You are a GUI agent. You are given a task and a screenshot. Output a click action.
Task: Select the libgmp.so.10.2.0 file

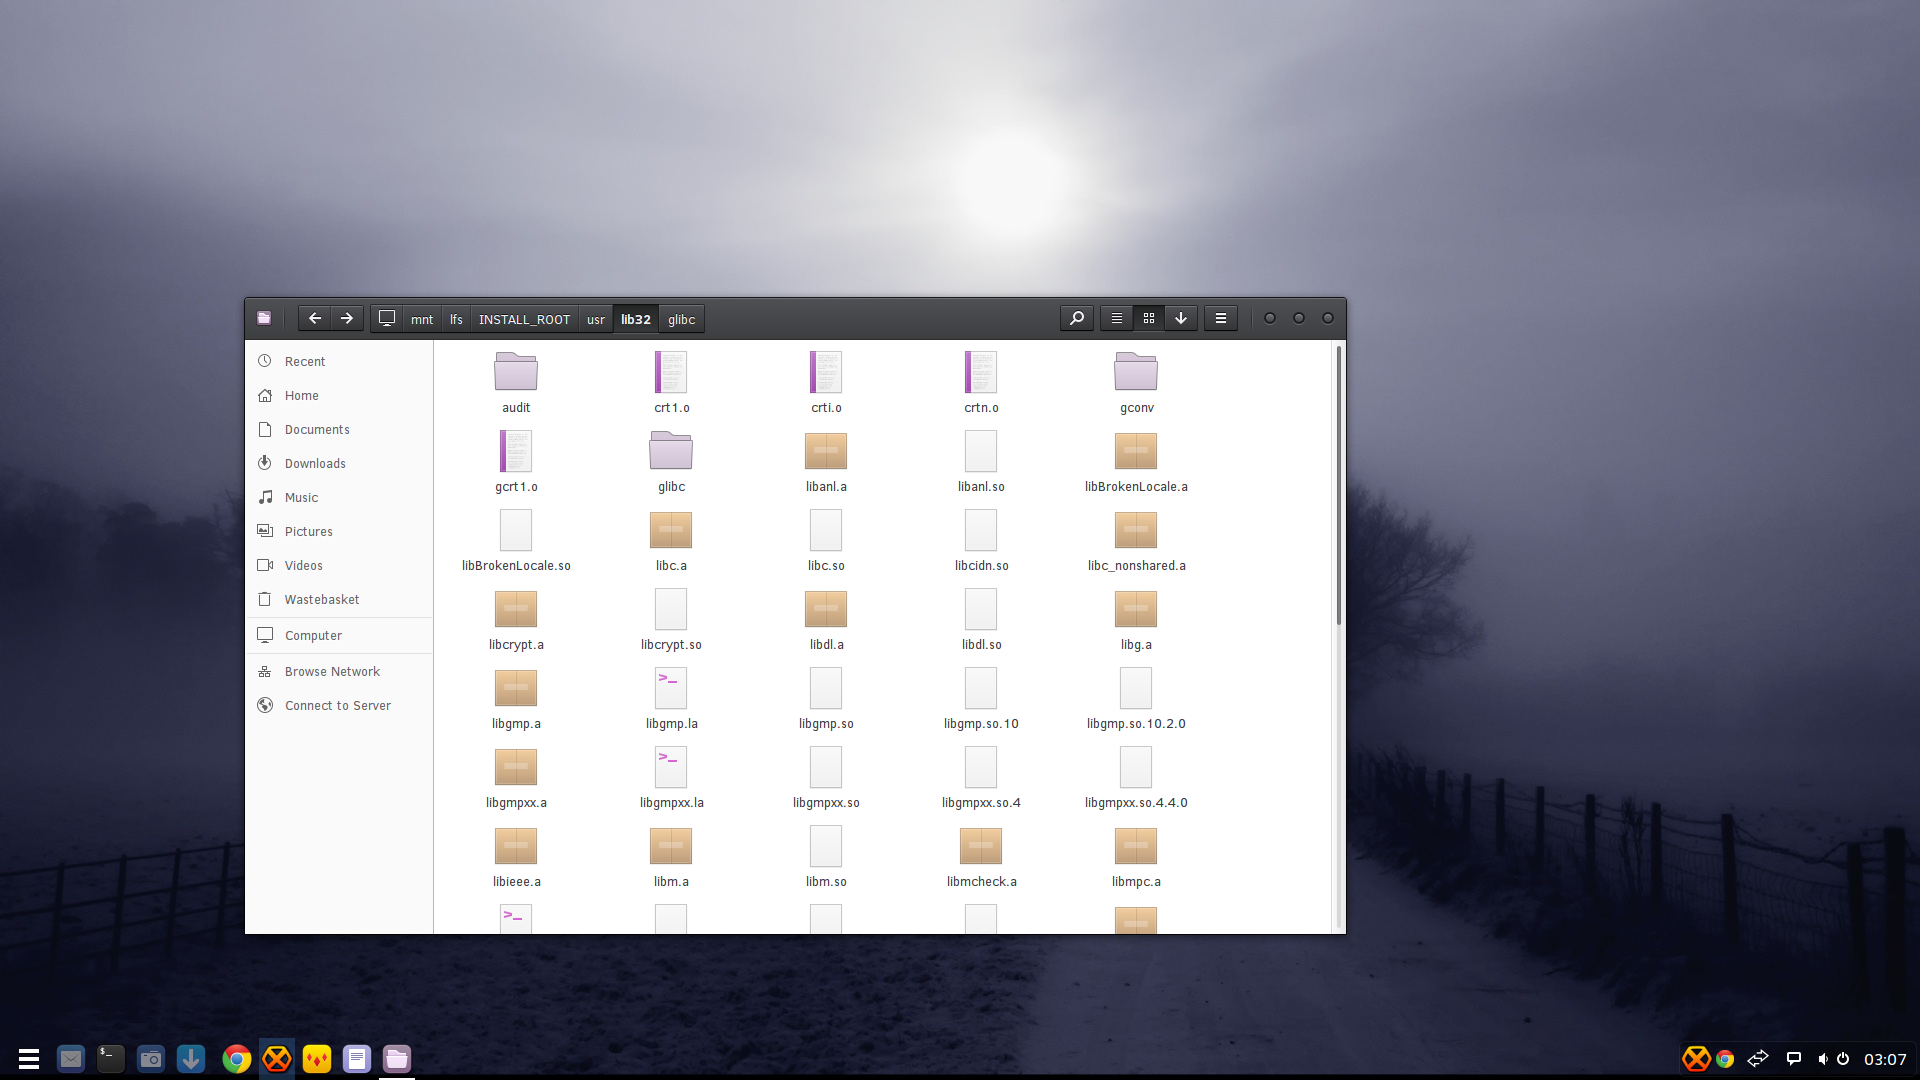[x=1136, y=688]
